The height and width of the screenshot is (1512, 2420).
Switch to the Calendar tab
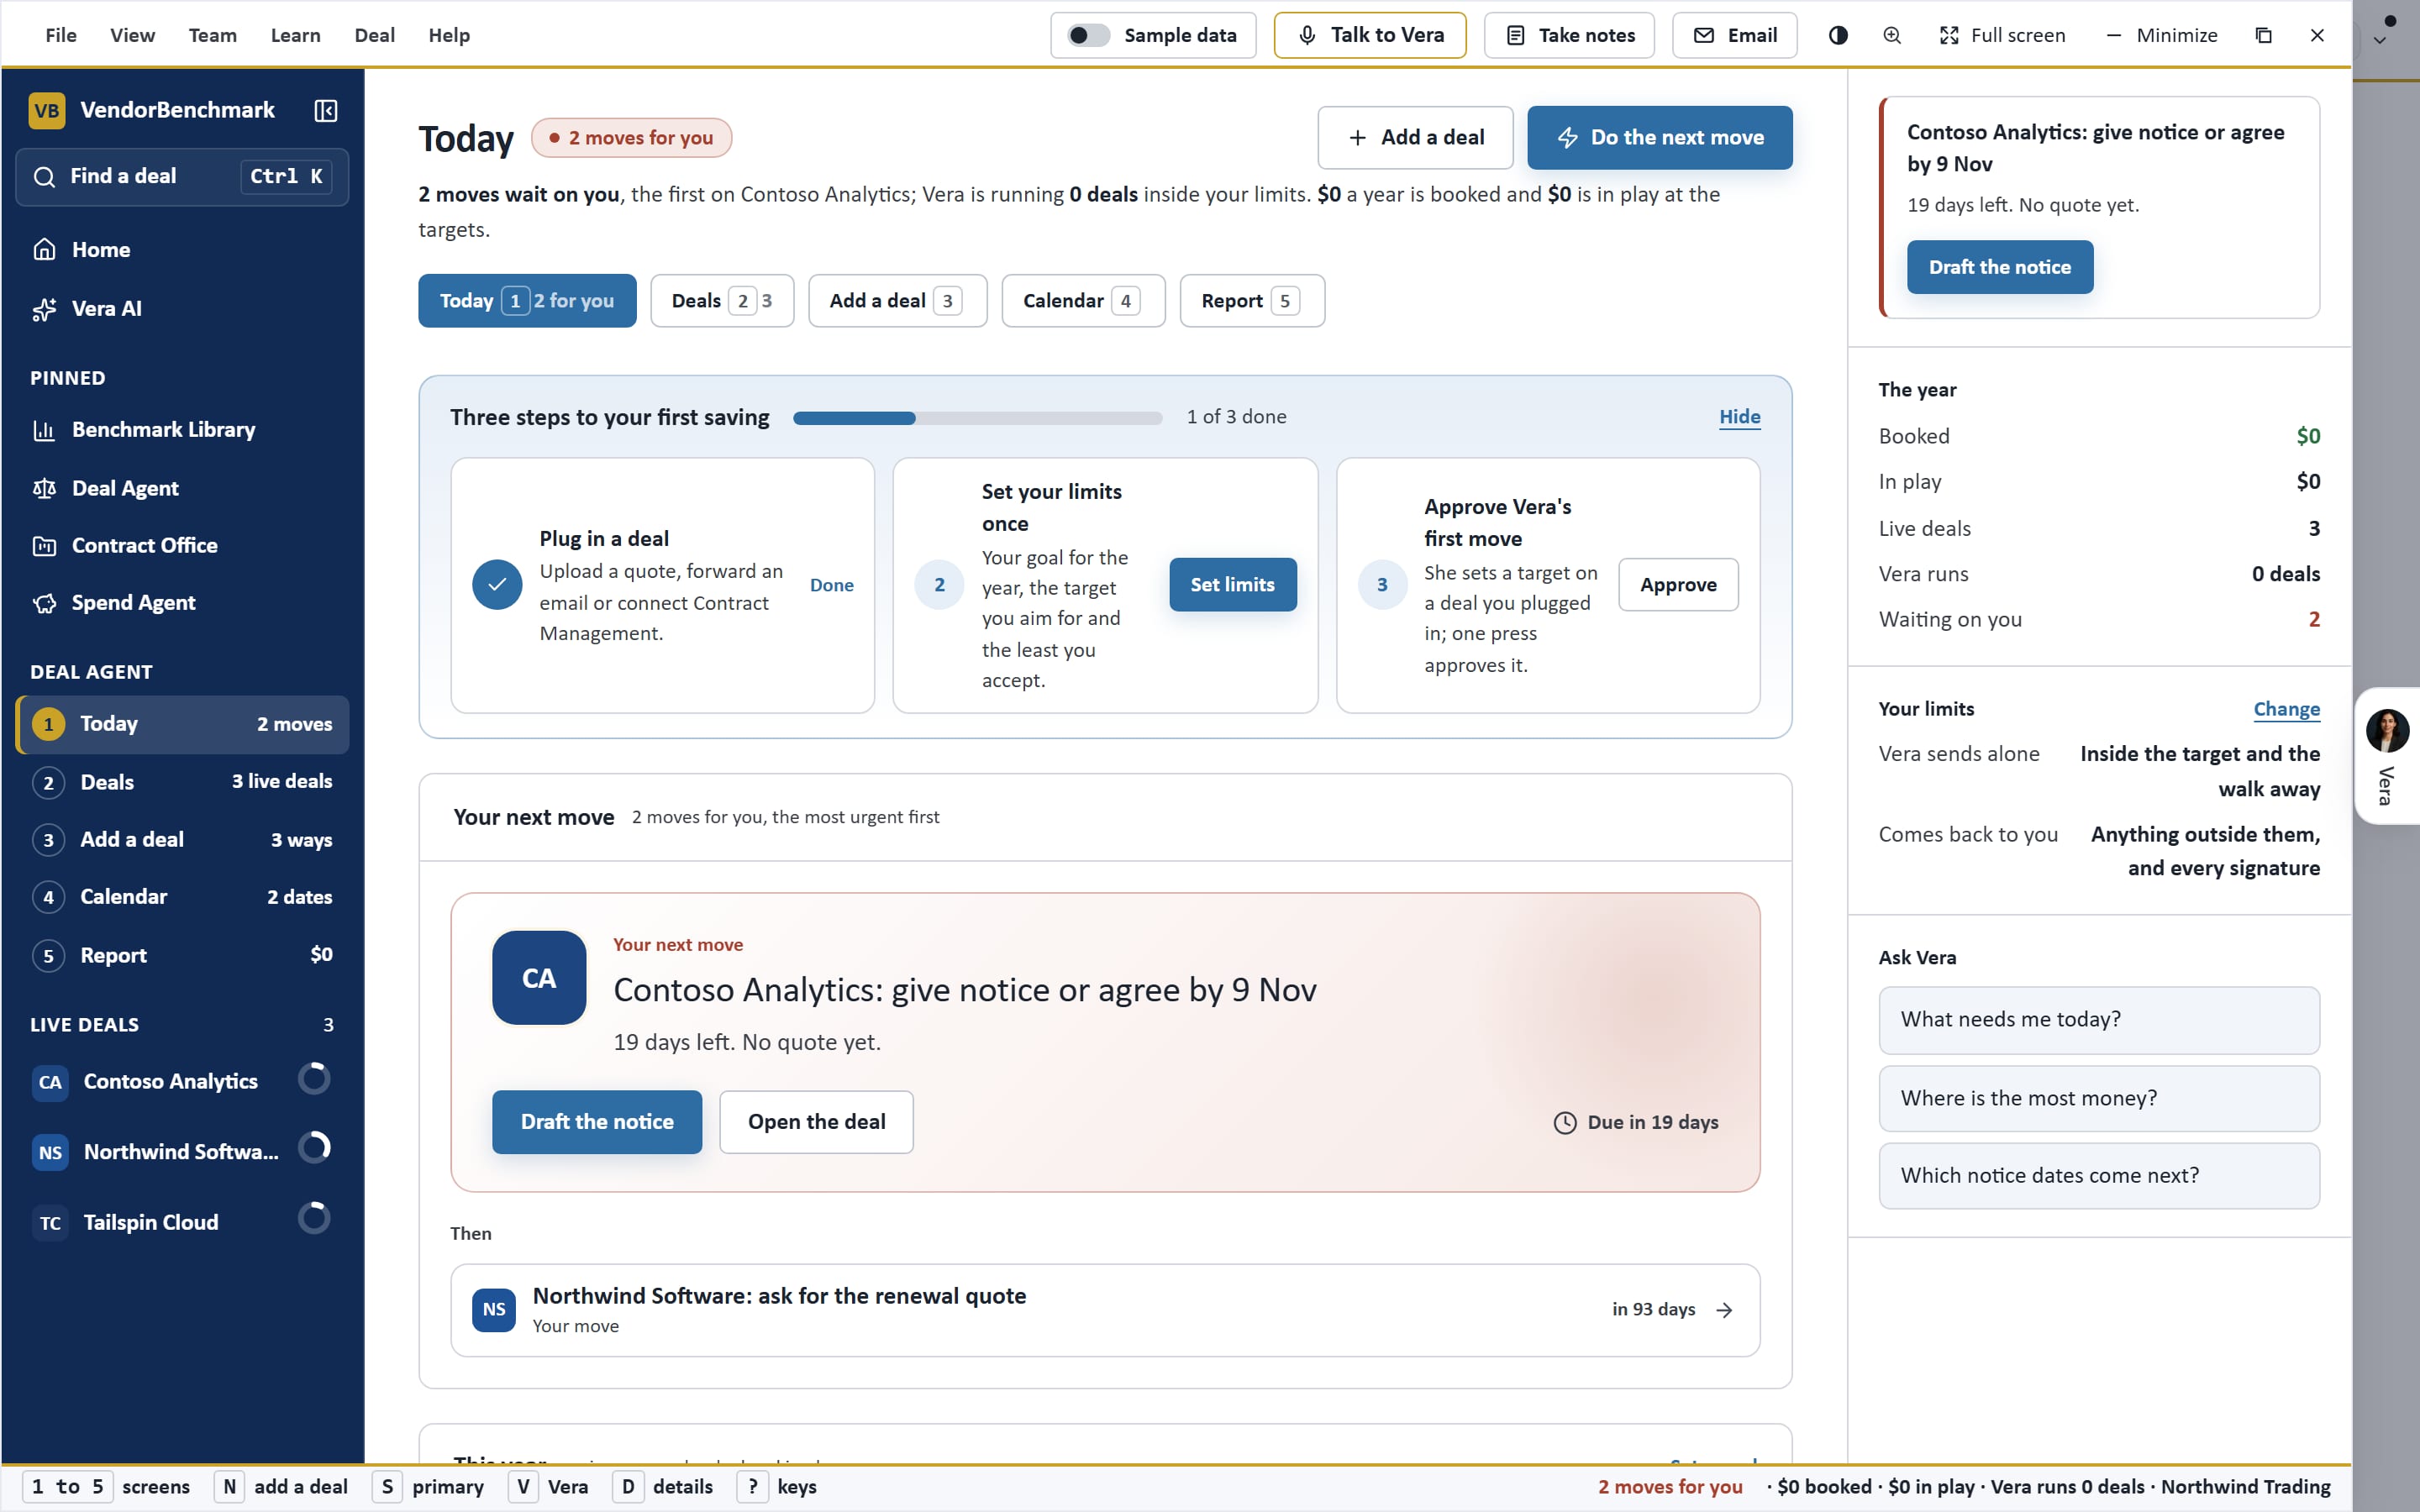pos(1083,301)
